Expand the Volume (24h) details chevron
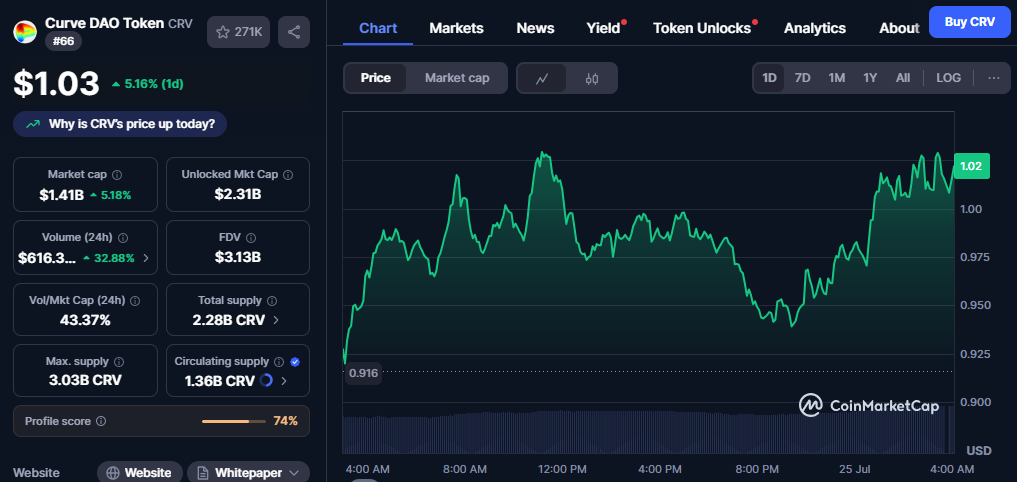This screenshot has height=482, width=1017. (145, 258)
